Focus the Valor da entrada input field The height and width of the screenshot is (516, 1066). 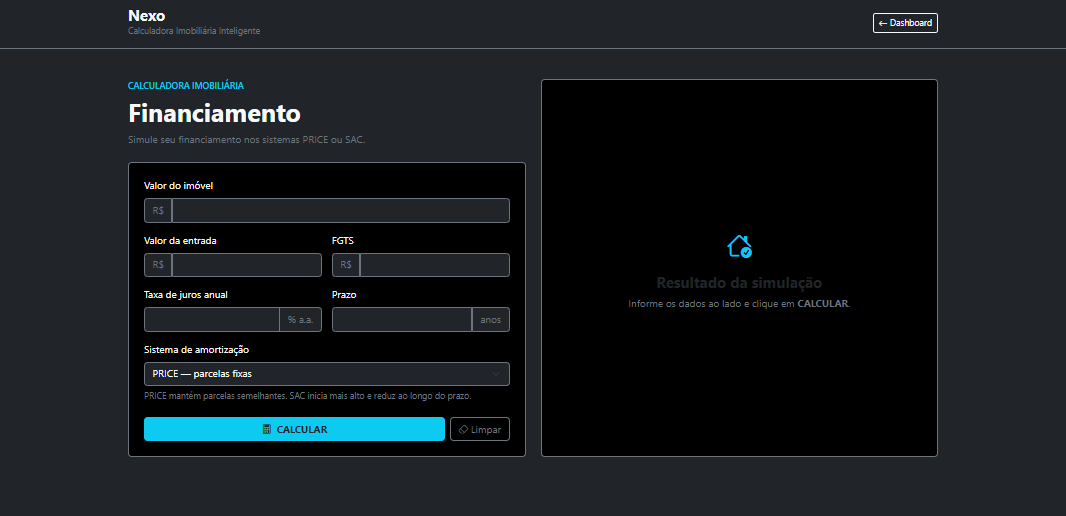[247, 265]
